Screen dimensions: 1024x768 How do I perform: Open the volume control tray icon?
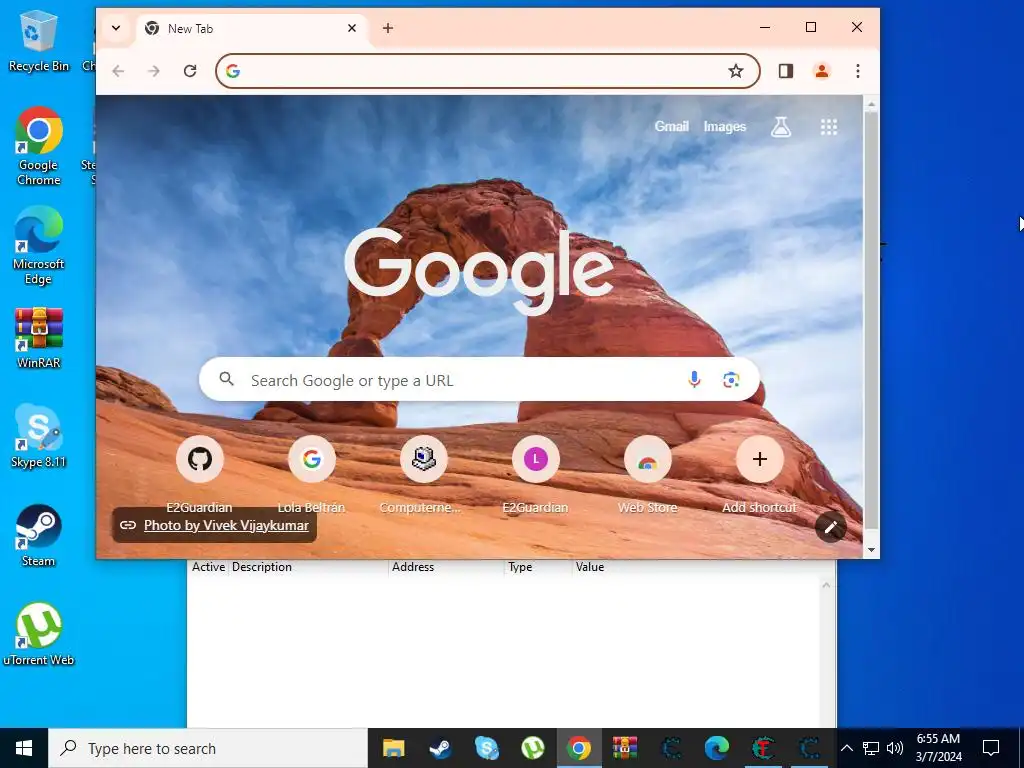tap(895, 748)
